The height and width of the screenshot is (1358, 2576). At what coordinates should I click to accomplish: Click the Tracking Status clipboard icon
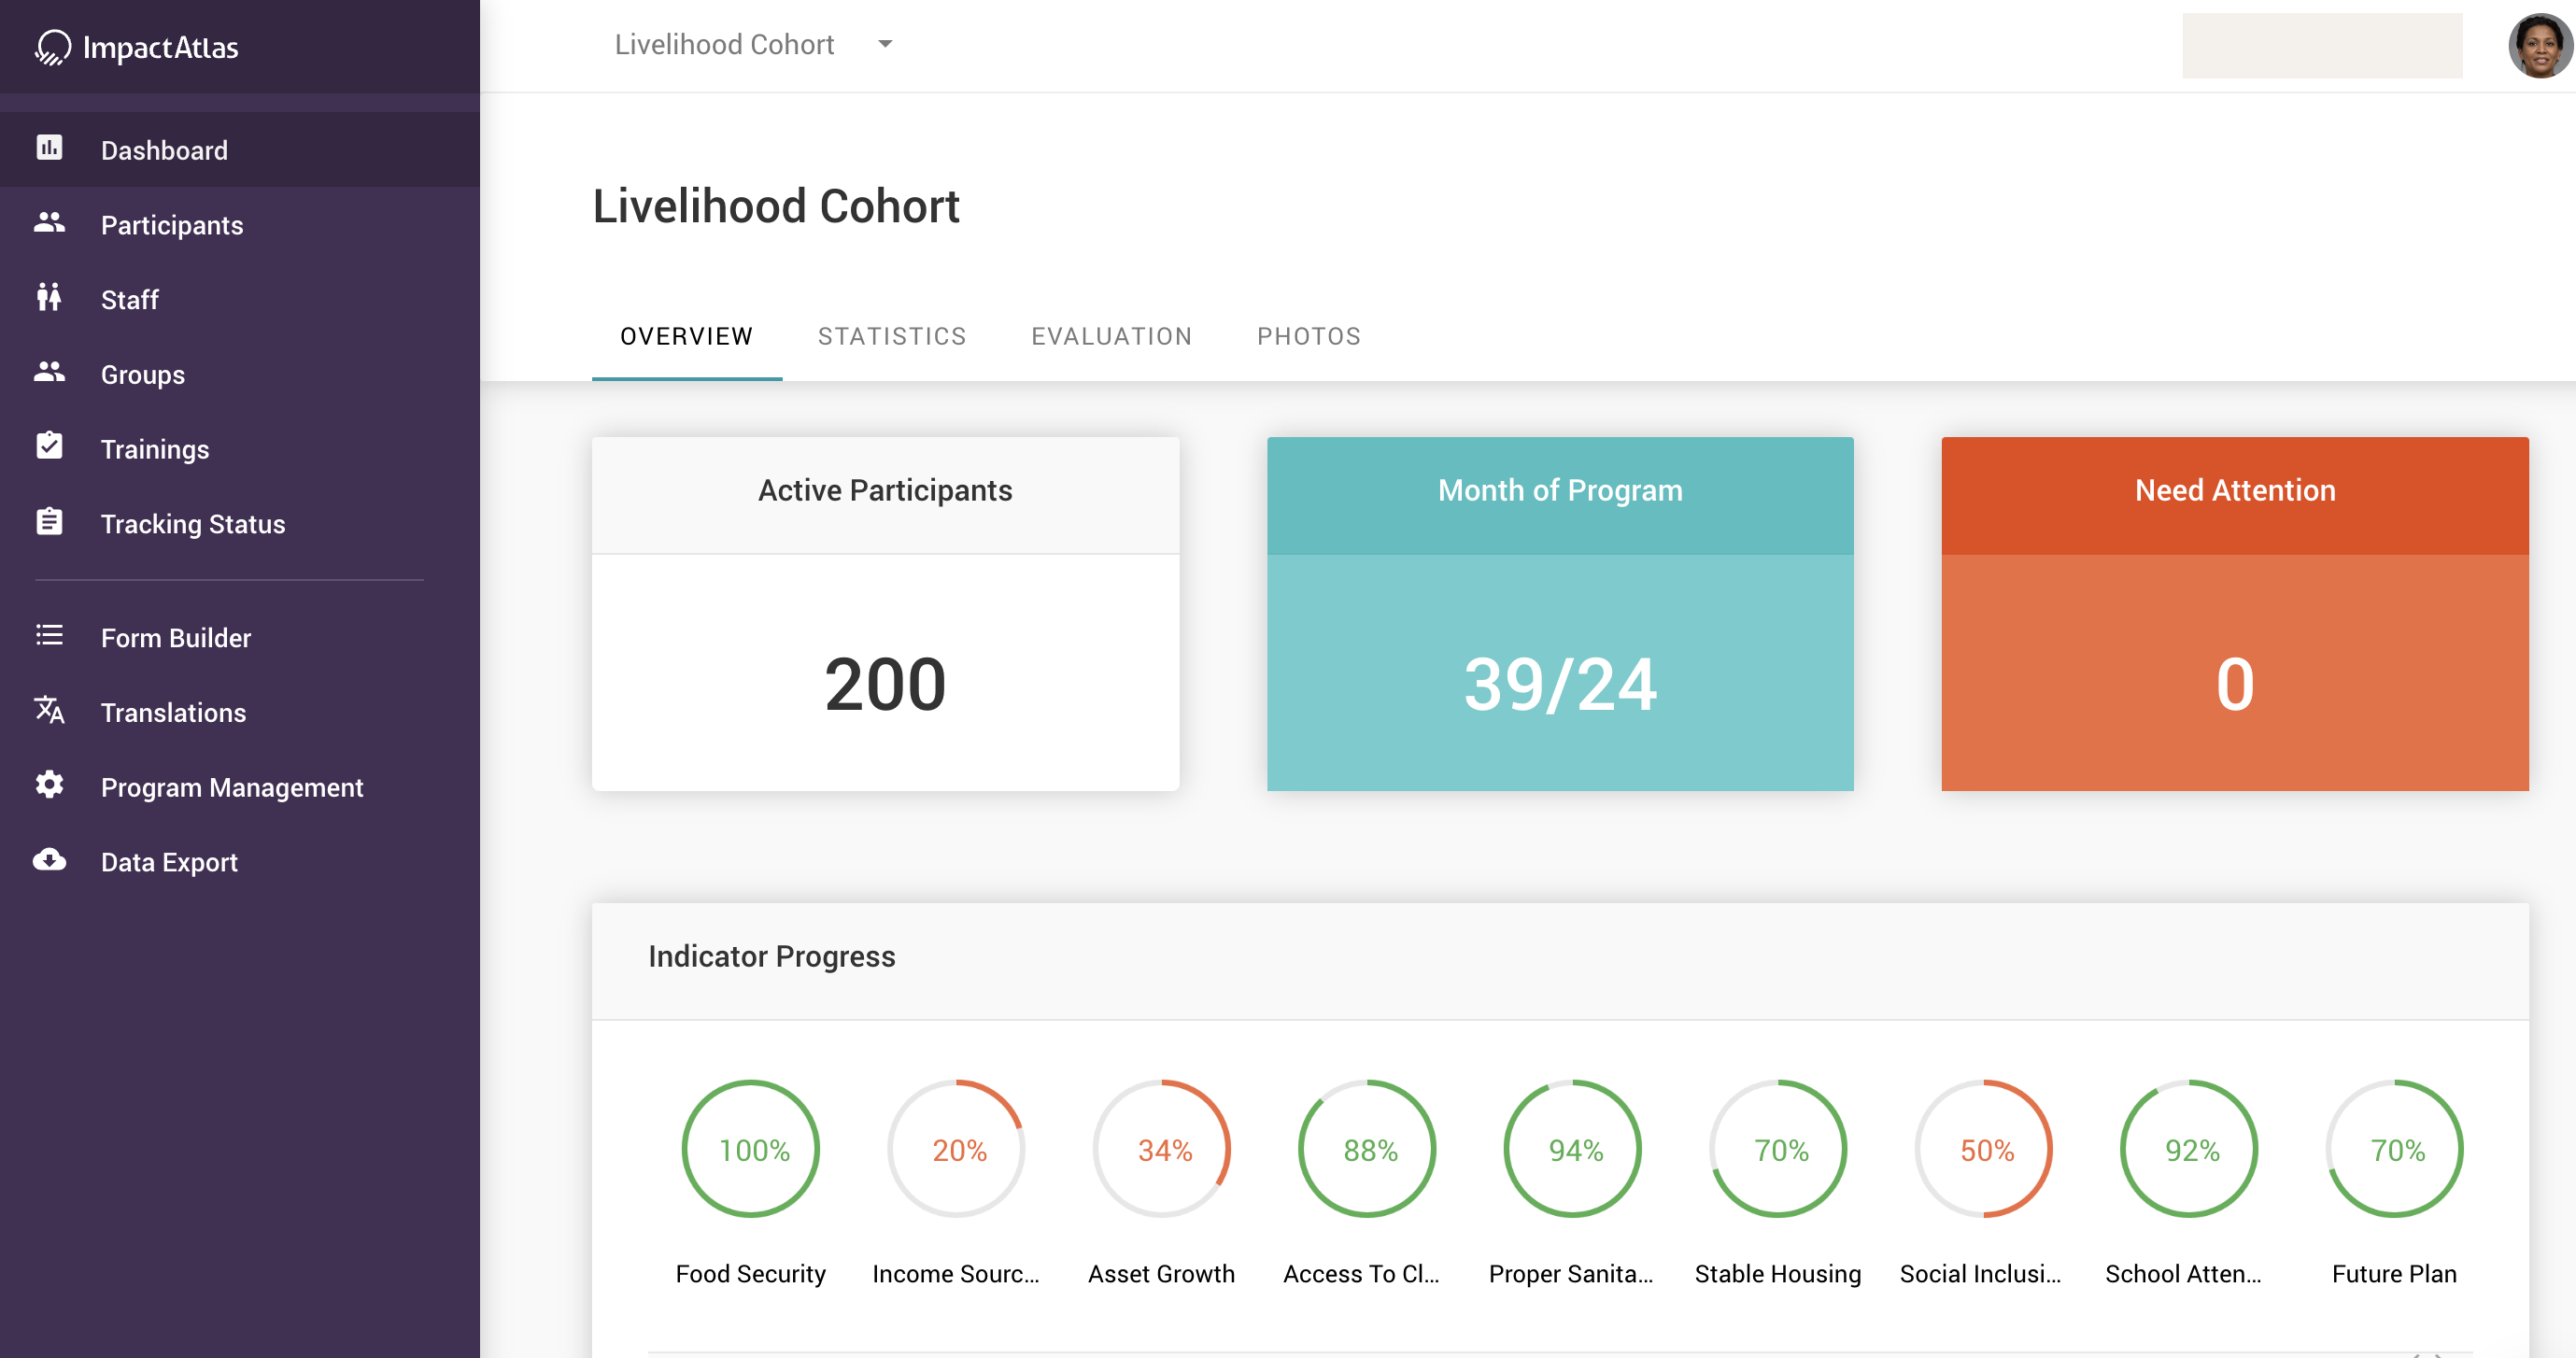point(49,522)
